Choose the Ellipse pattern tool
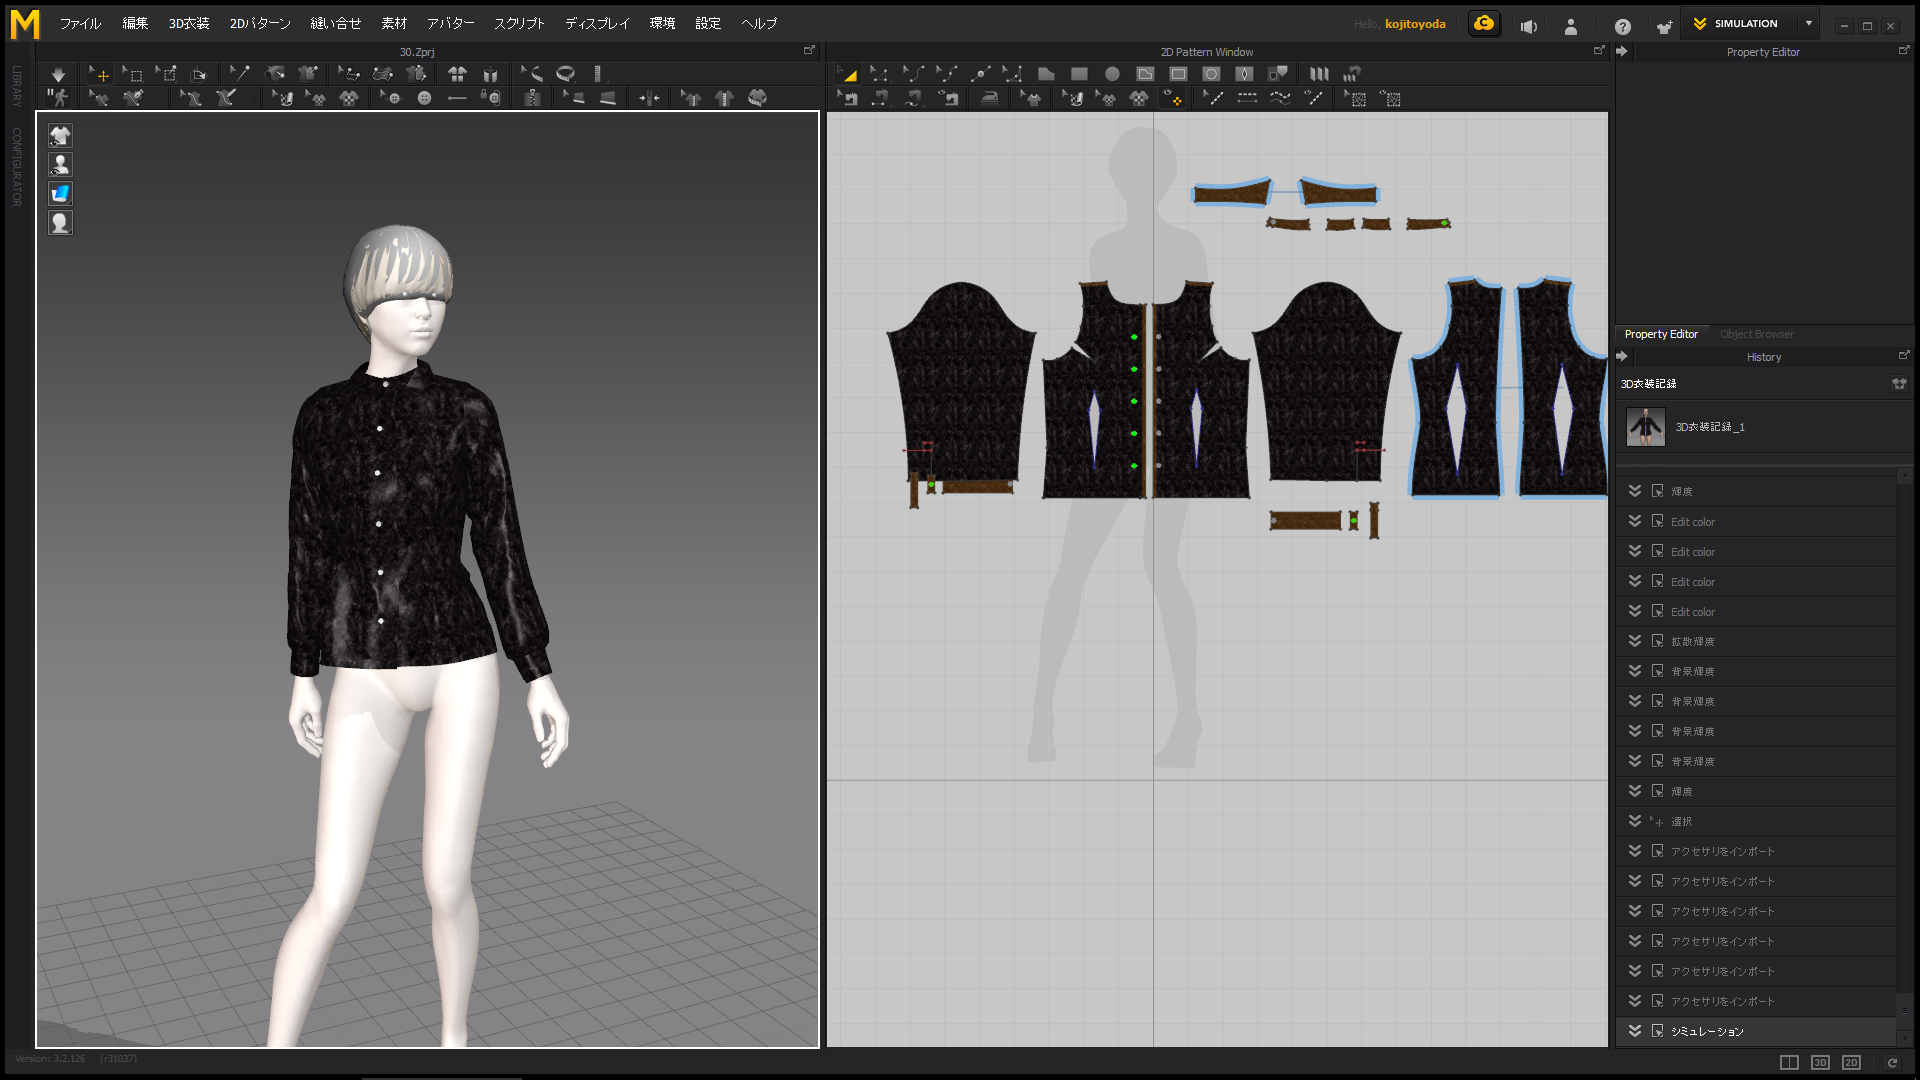 click(1112, 74)
